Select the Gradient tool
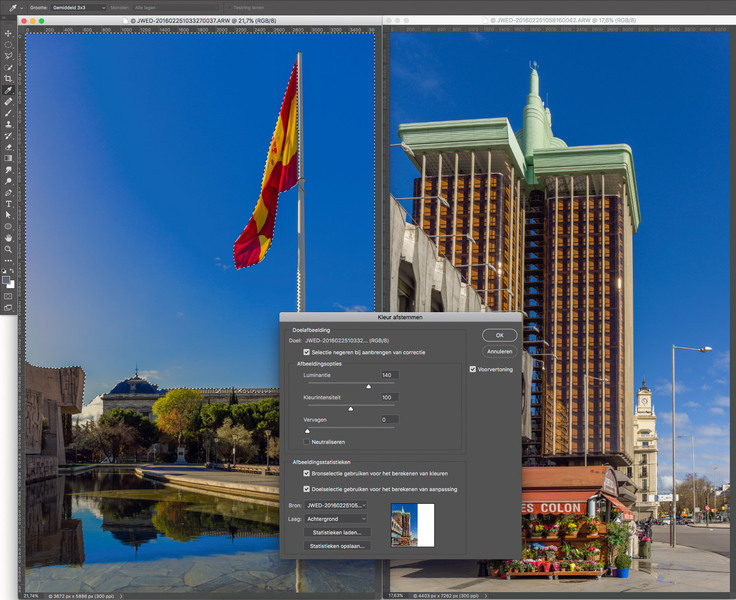The height and width of the screenshot is (600, 736). click(8, 158)
